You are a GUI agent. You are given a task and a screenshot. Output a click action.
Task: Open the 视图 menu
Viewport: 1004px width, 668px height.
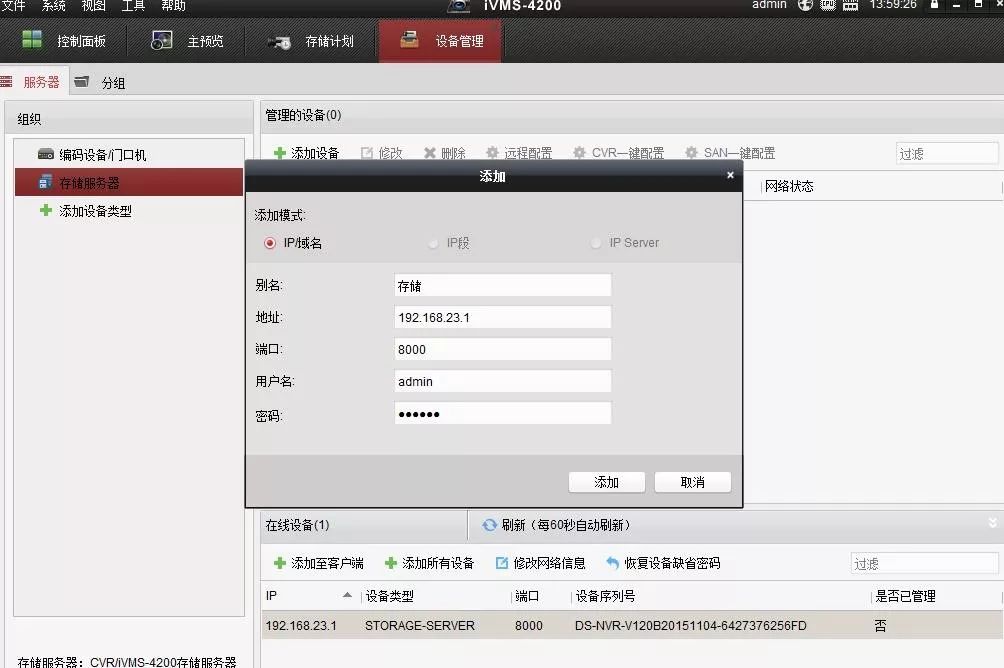click(93, 6)
